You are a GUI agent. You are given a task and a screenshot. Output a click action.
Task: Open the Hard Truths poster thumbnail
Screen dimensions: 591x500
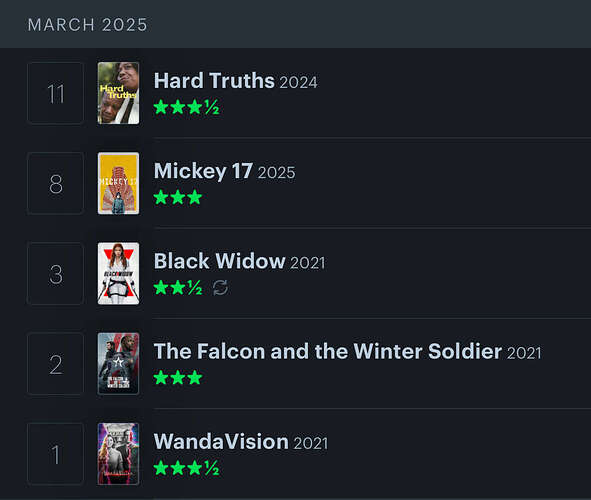[118, 93]
